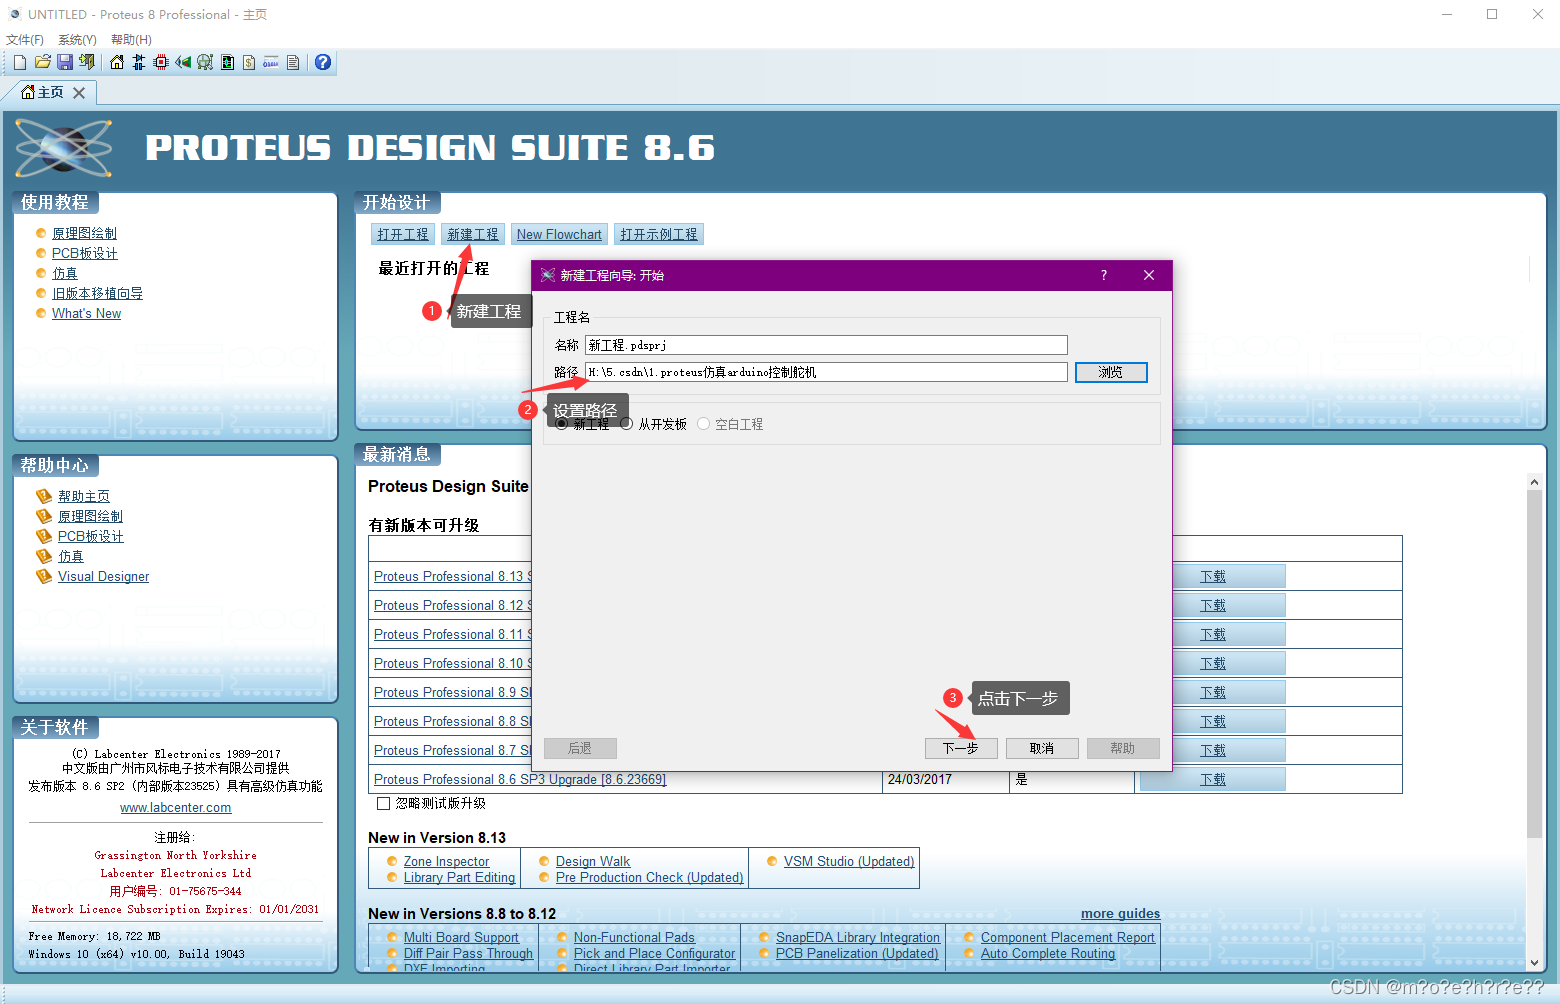
Task: Open the PCB板设计 tutorial link
Action: pyautogui.click(x=84, y=253)
